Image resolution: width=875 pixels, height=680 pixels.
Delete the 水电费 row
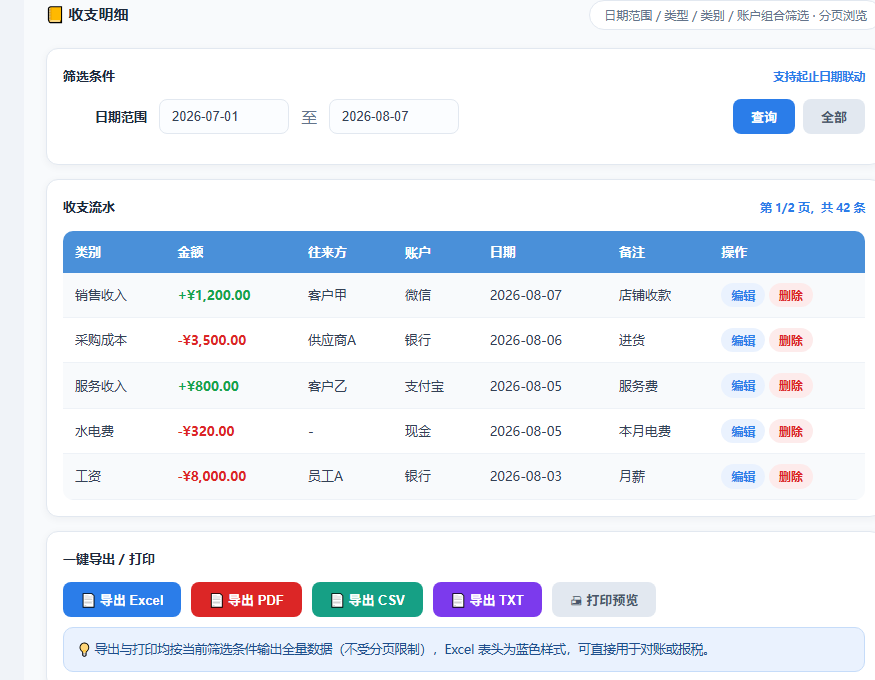(791, 431)
